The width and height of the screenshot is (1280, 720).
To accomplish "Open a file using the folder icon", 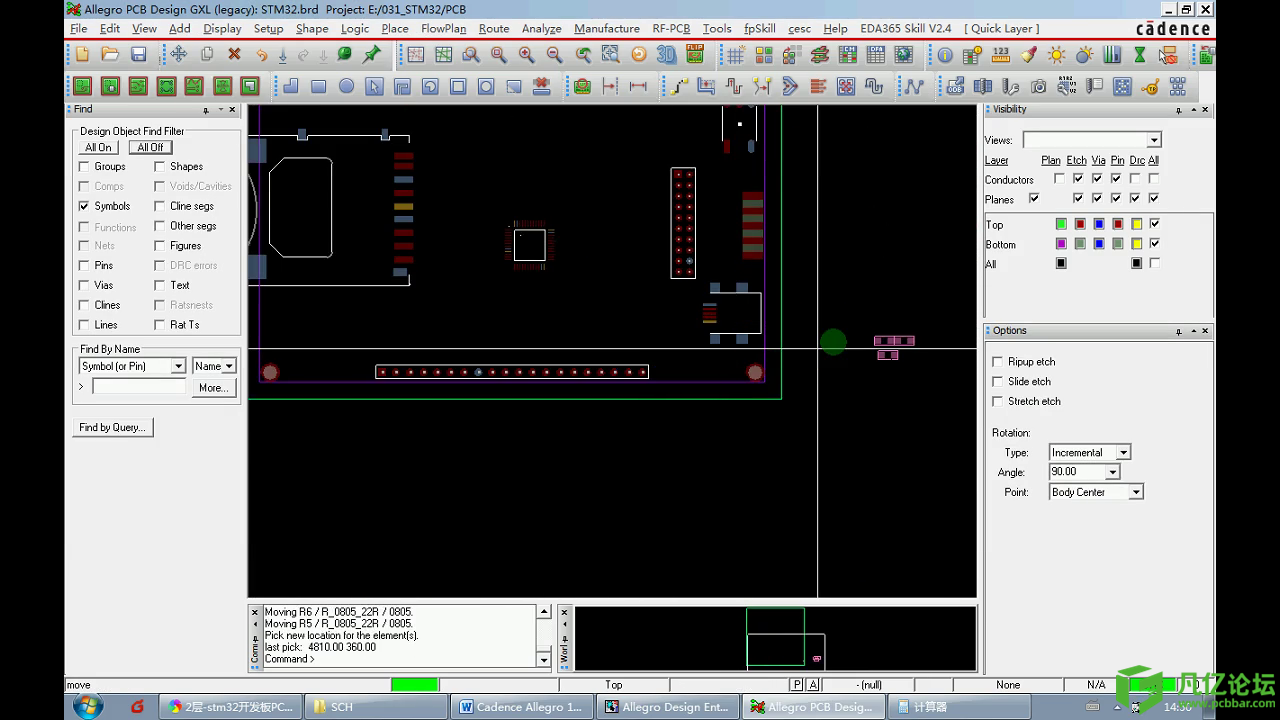I will (x=110, y=54).
